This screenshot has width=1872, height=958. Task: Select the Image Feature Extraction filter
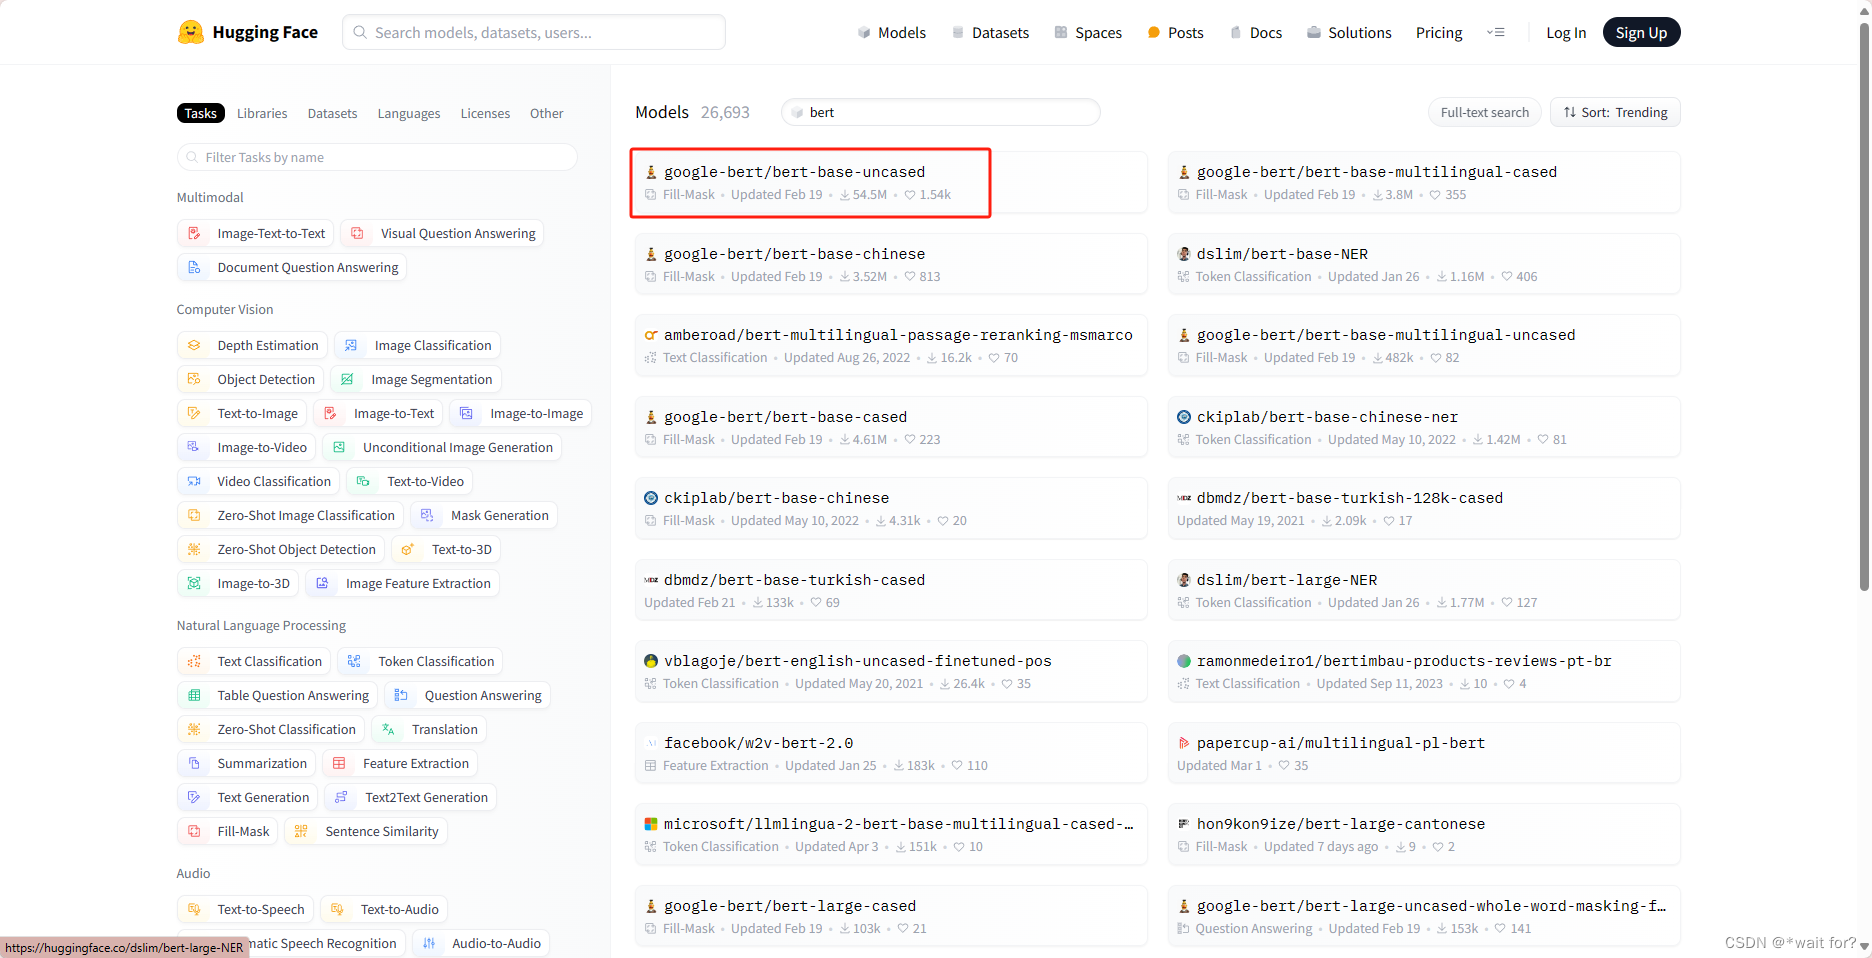402,583
